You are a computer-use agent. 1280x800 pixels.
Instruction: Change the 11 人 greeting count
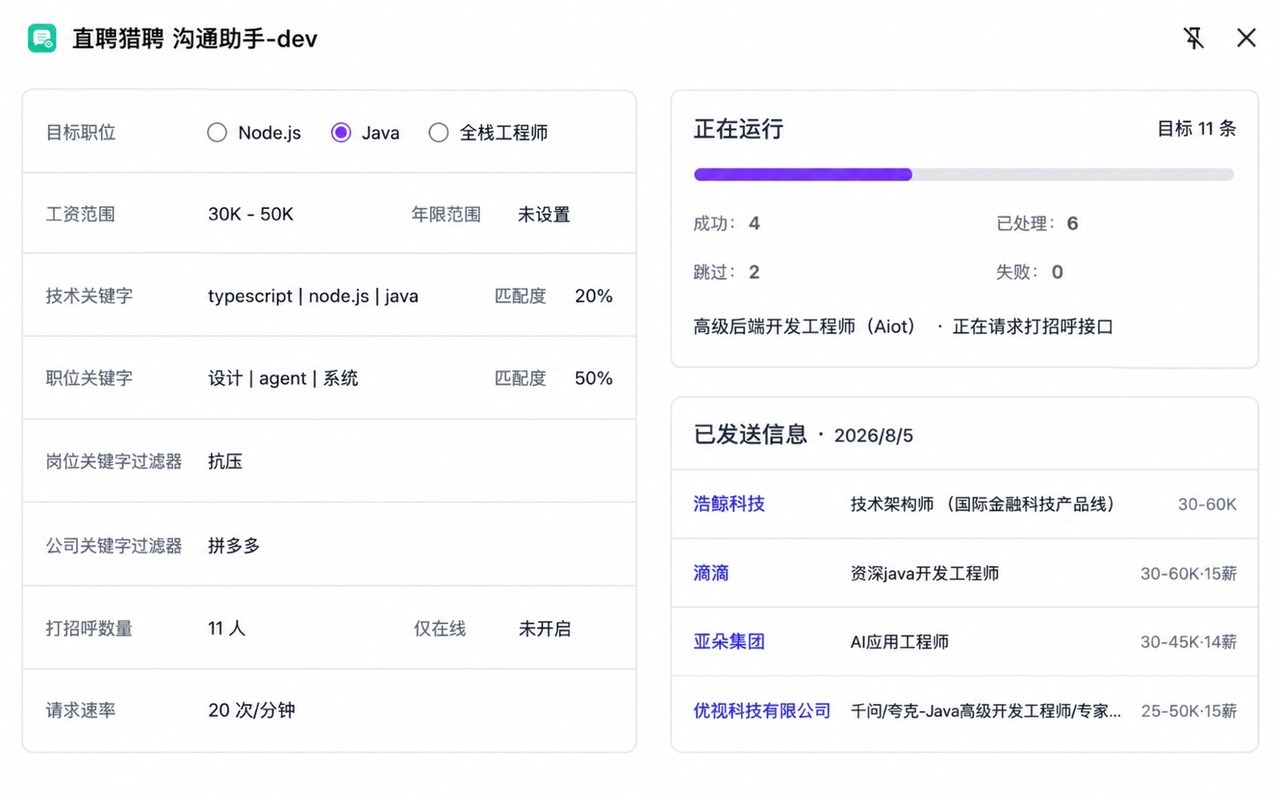pyautogui.click(x=227, y=629)
